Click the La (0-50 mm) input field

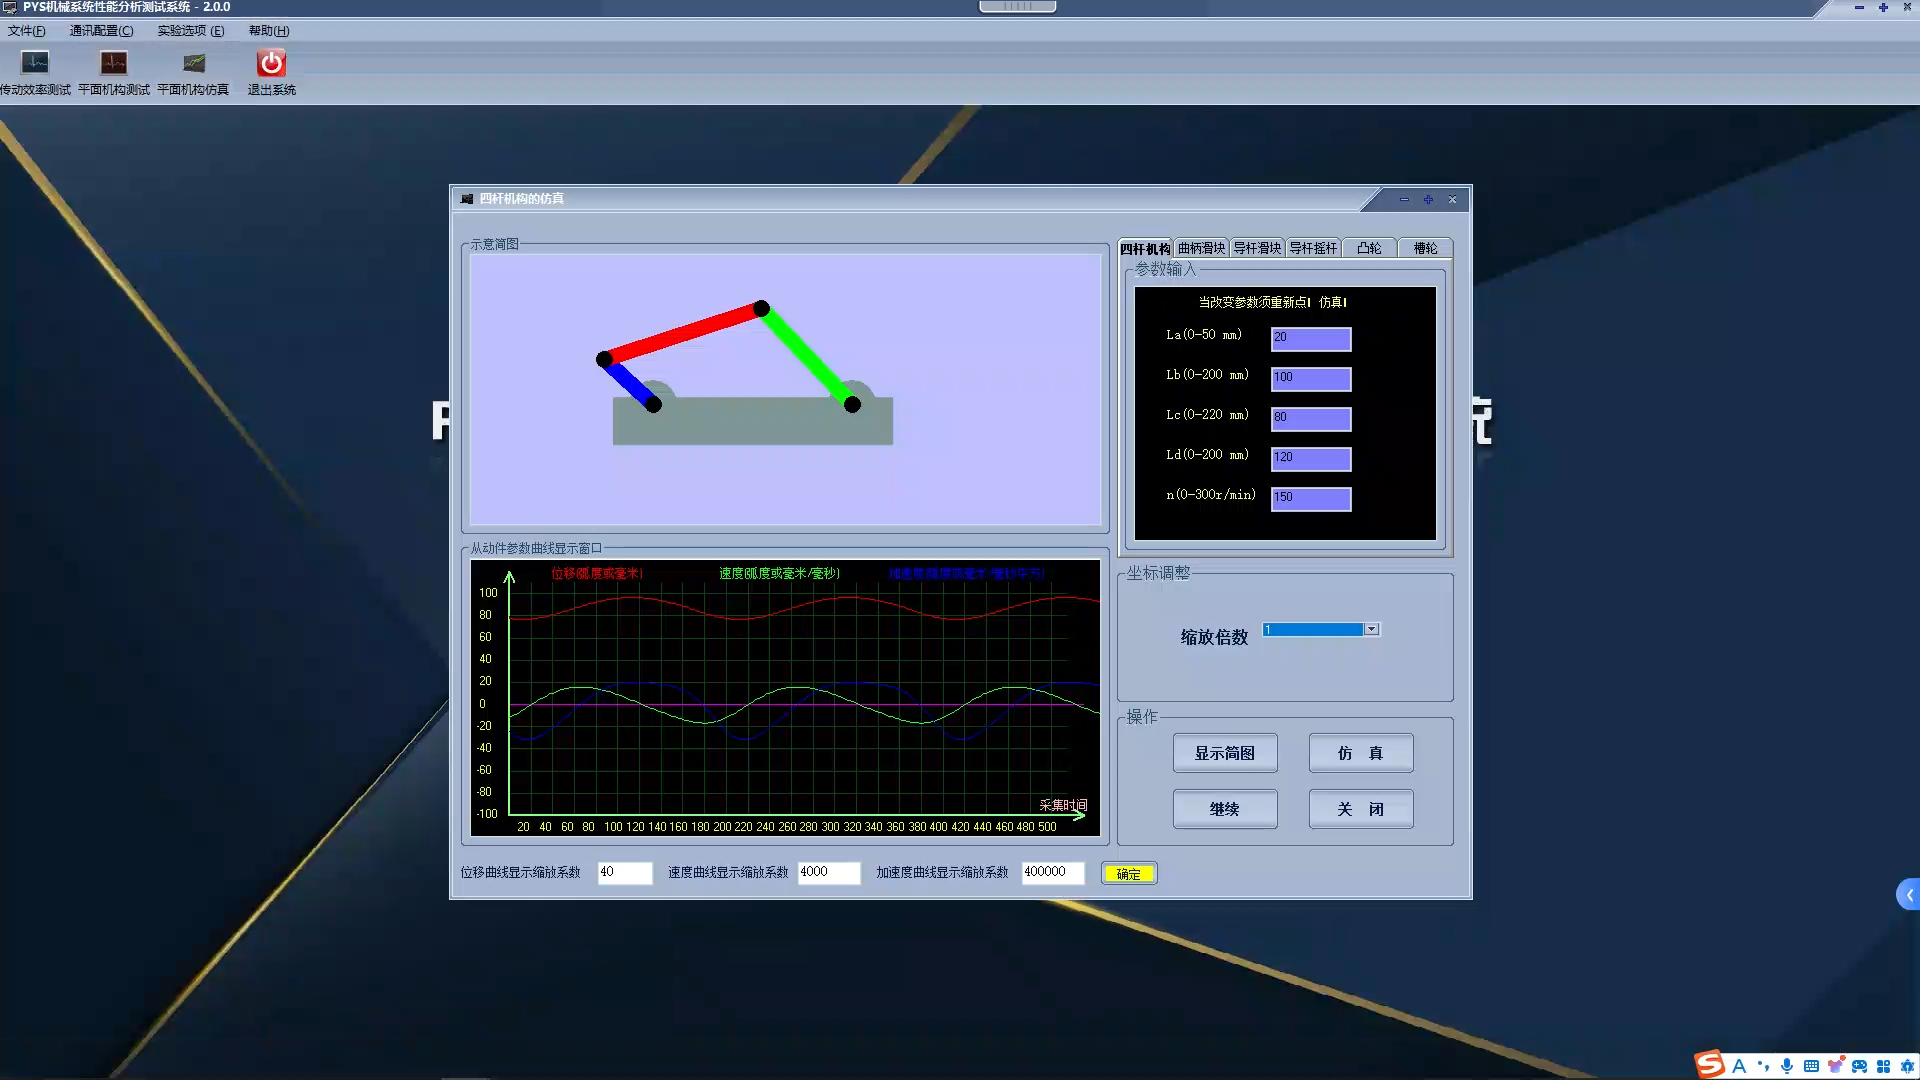point(1311,339)
